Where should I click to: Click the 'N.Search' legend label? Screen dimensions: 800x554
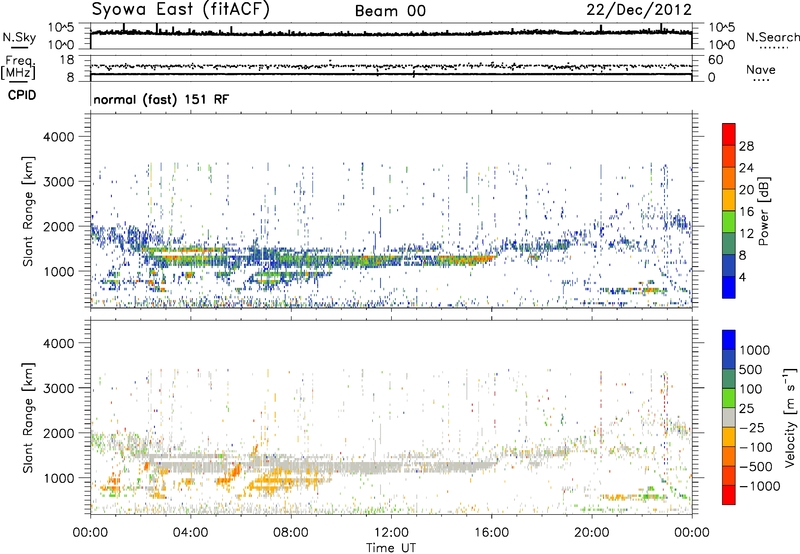pos(772,37)
